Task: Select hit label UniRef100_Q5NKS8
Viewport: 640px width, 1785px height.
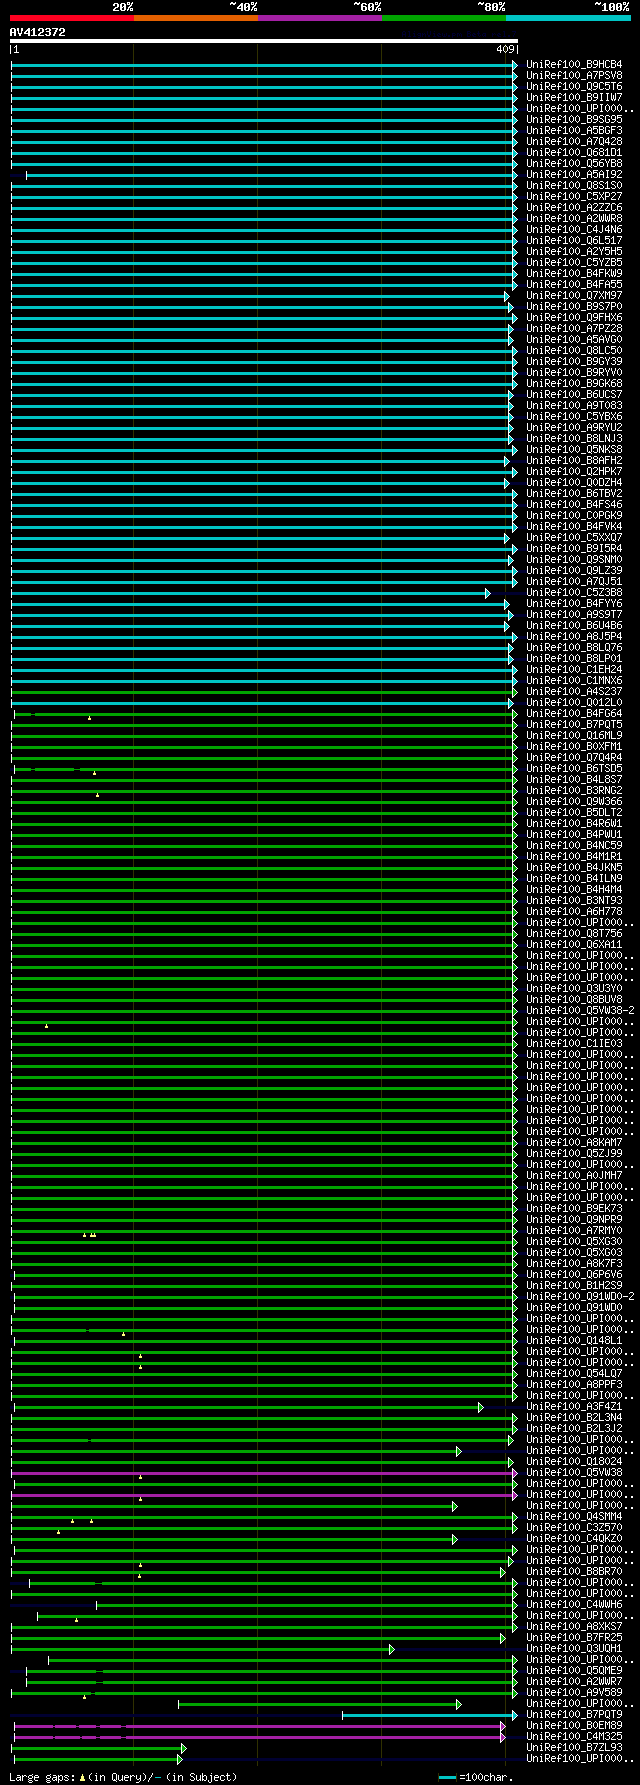Action: pyautogui.click(x=574, y=450)
